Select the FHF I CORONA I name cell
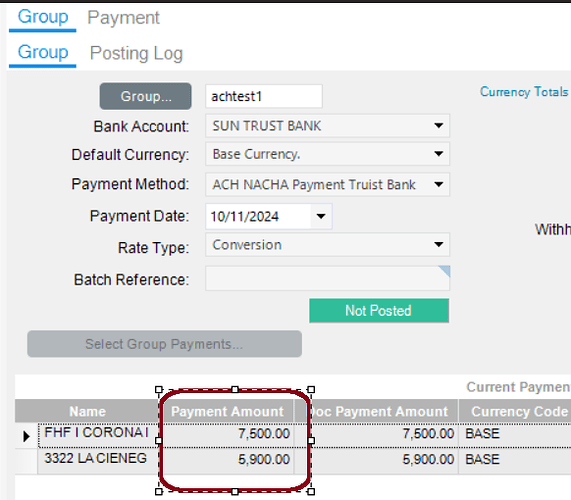This screenshot has height=500, width=571. coord(98,435)
